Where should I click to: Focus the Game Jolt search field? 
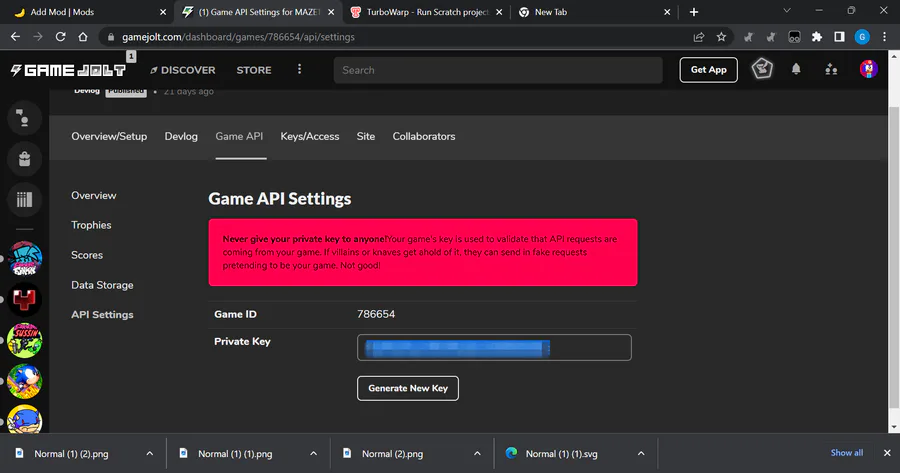tap(498, 70)
